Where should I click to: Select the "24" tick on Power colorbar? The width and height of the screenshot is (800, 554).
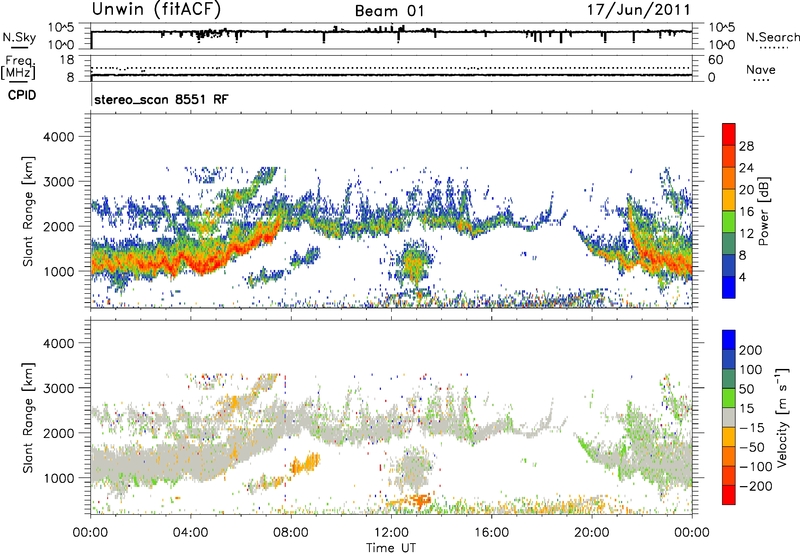coord(746,168)
